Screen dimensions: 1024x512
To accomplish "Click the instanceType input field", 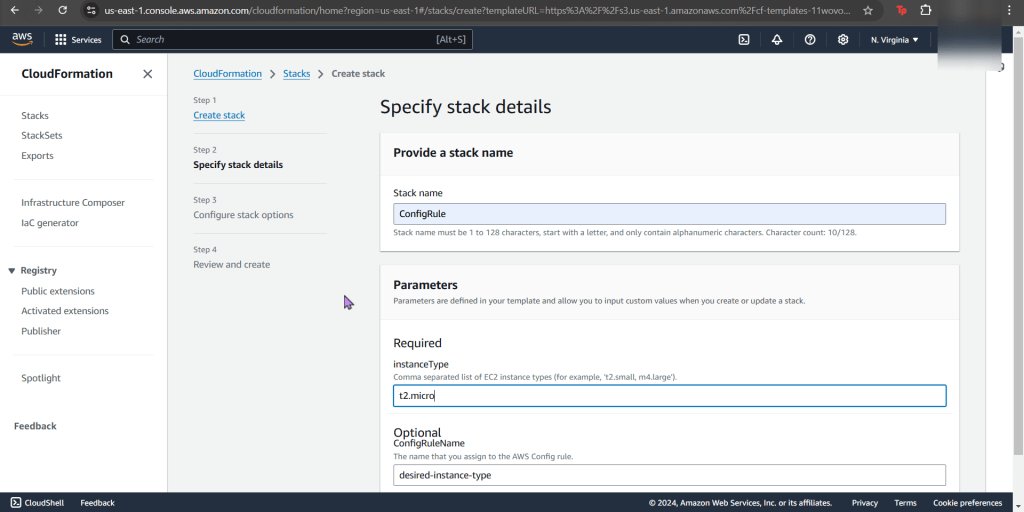I will 669,396.
